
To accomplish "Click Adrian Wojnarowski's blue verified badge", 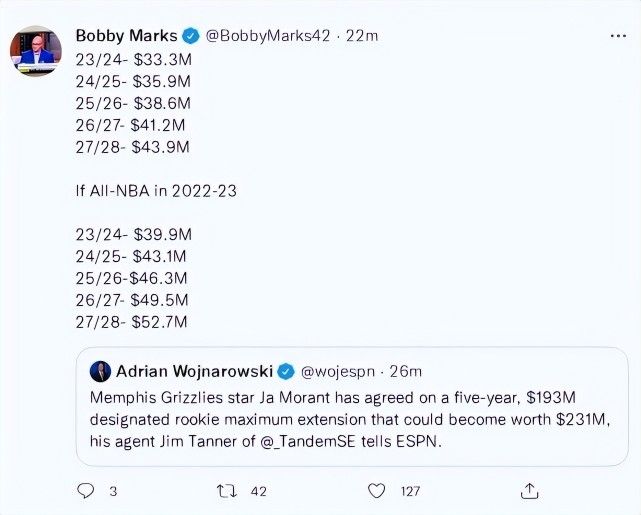I will [x=285, y=372].
